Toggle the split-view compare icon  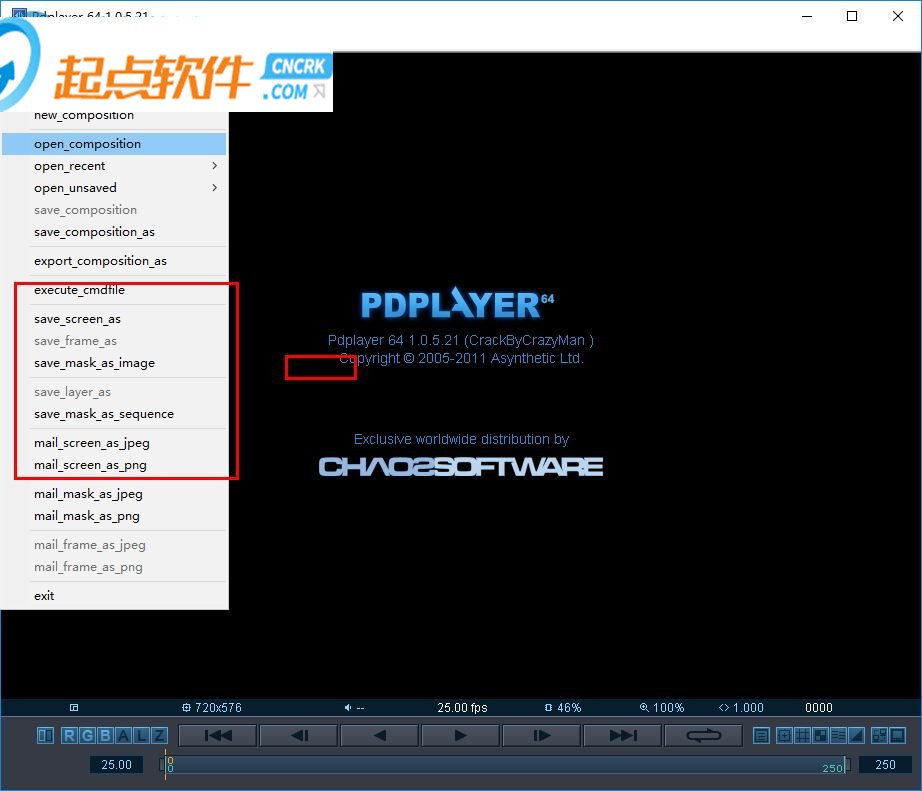45,736
